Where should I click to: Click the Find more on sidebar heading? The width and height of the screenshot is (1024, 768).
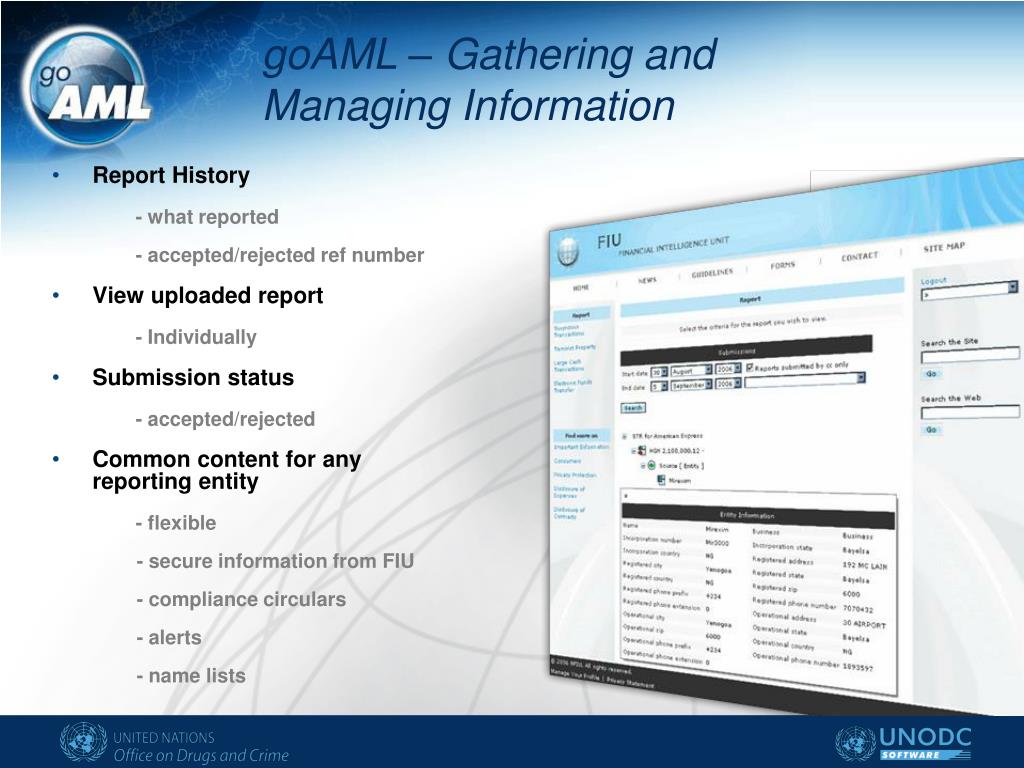(x=581, y=435)
